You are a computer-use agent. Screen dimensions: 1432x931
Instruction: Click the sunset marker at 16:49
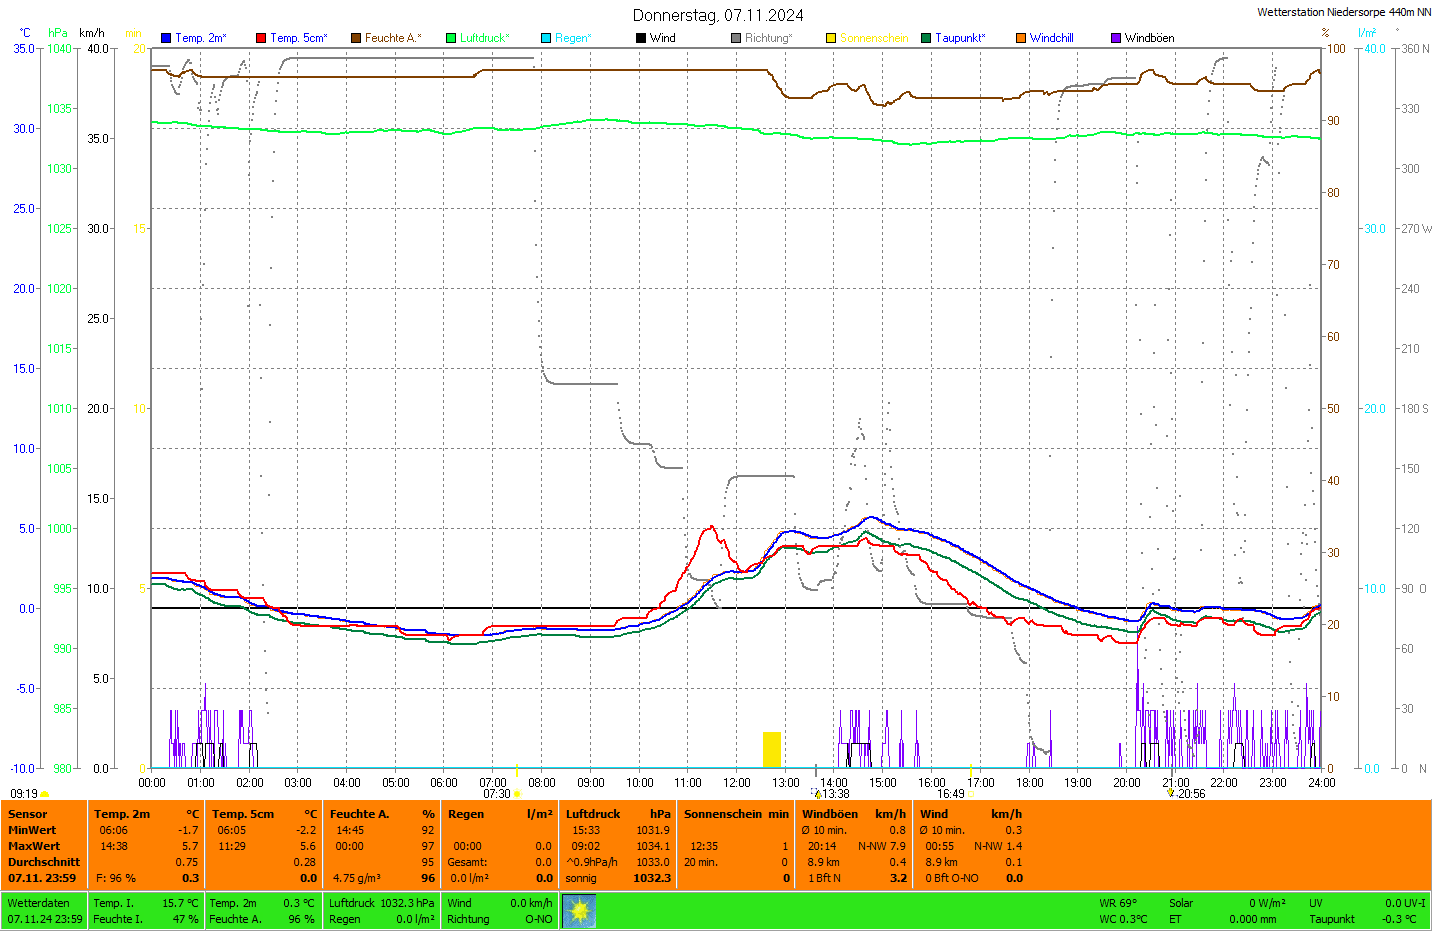click(x=970, y=794)
